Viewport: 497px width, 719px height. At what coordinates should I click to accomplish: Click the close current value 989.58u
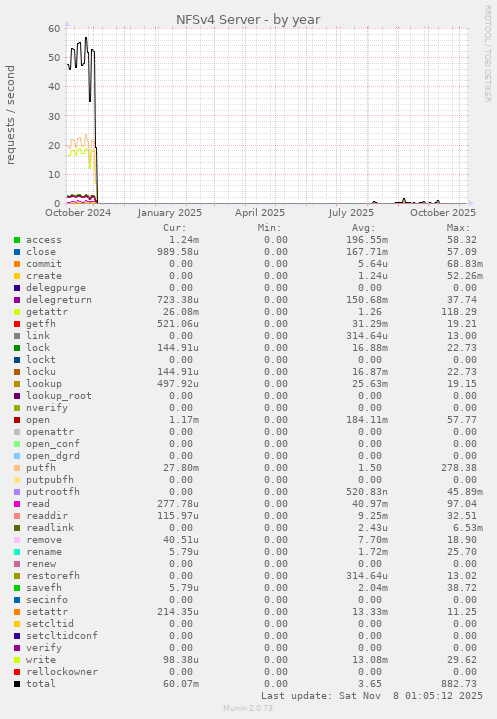click(x=178, y=252)
